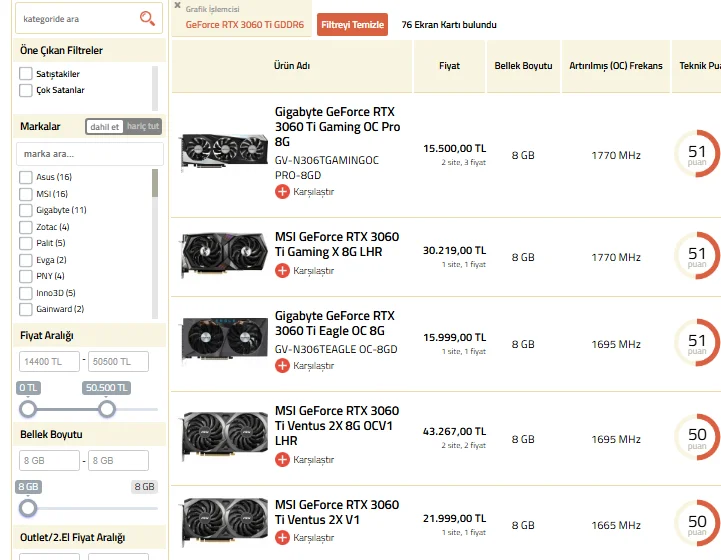Click compare plus icon for Gigabyte Eagle OC 8G
721x560 pixels.
click(x=282, y=365)
